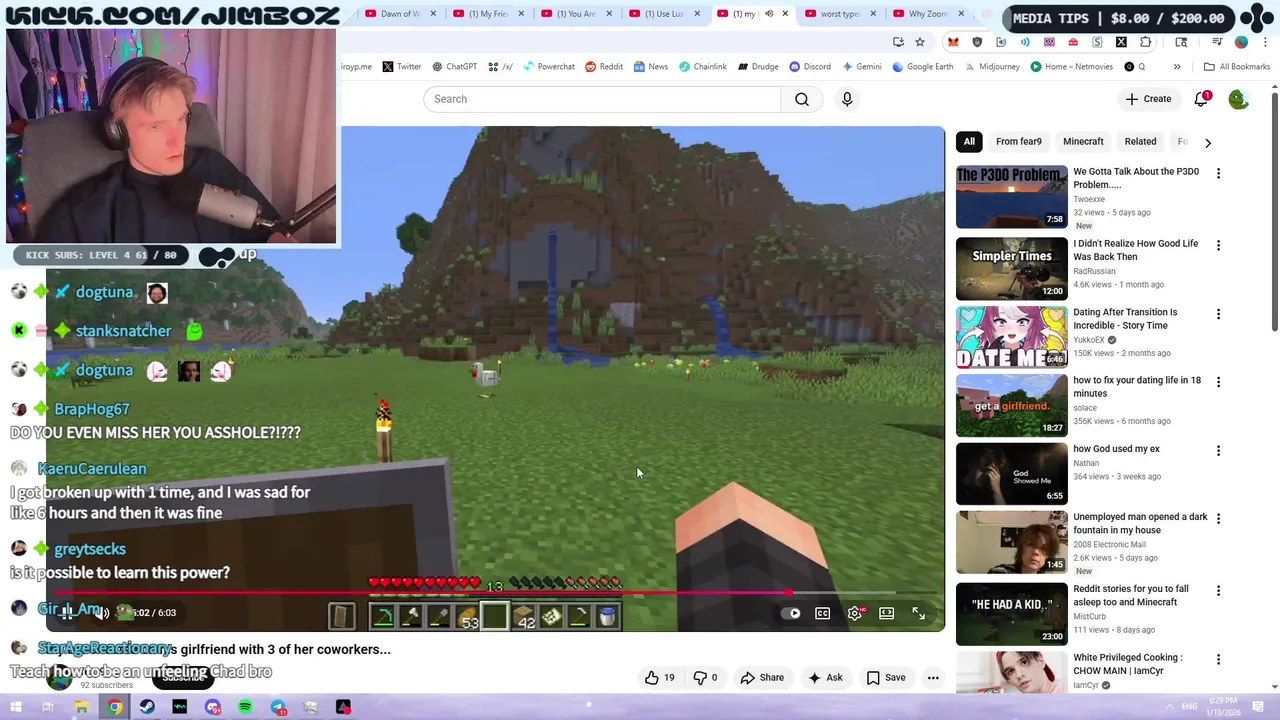1280x720 pixels.
Task: Select the 'Related' filter chip
Action: pyautogui.click(x=1140, y=142)
